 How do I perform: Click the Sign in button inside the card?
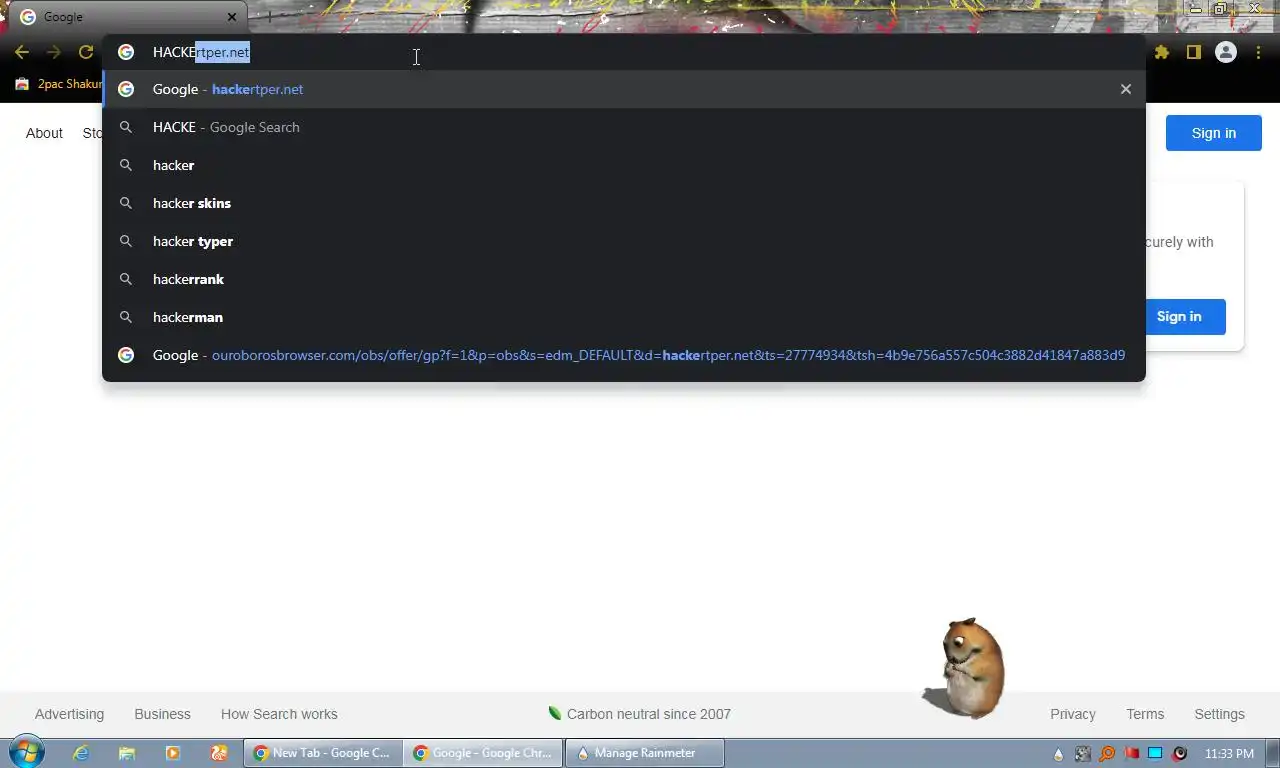(1179, 316)
